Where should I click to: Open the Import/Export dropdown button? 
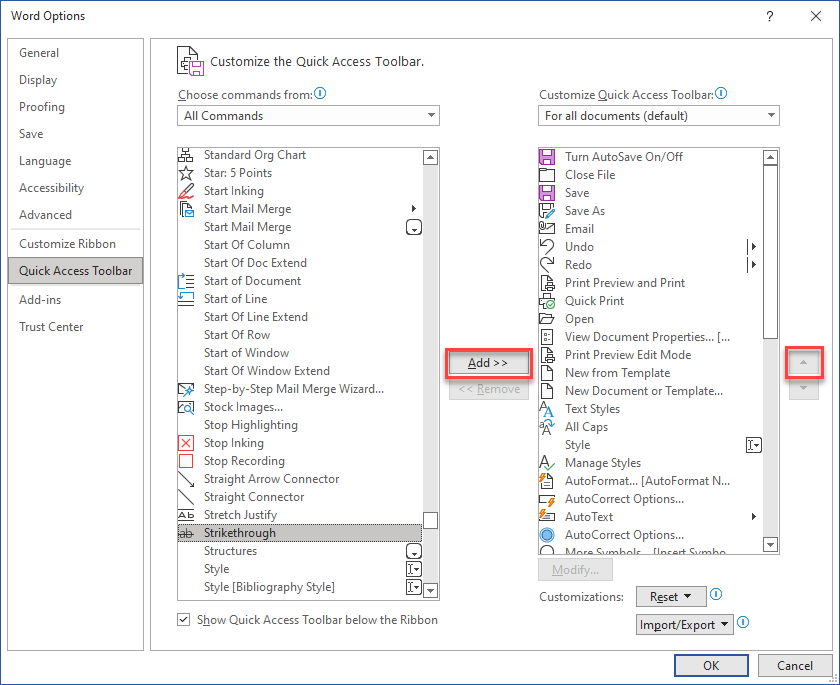click(x=685, y=624)
